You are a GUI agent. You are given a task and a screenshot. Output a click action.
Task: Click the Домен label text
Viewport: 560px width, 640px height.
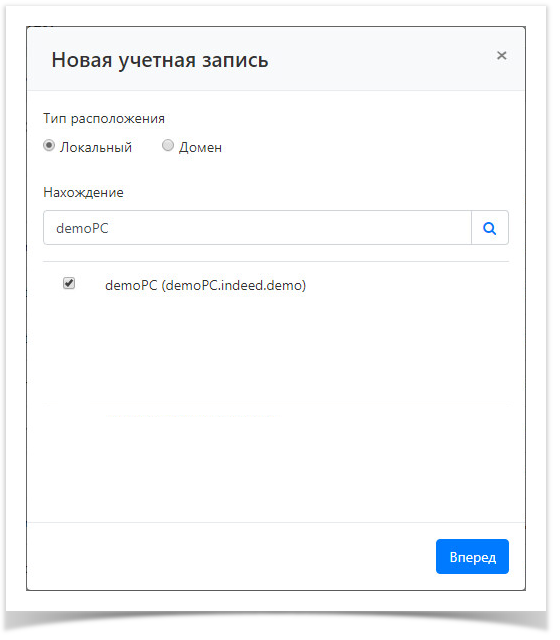click(202, 149)
